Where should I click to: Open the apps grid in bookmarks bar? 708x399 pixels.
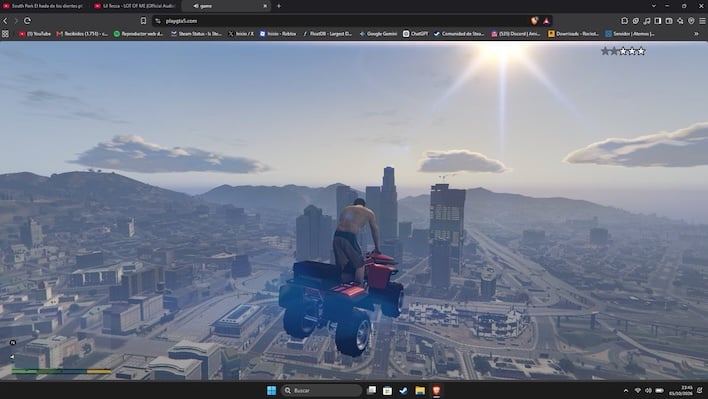tap(5, 34)
